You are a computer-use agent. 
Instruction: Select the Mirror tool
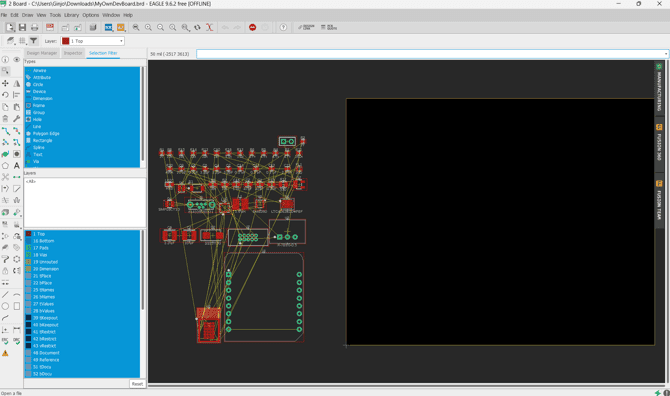click(17, 83)
